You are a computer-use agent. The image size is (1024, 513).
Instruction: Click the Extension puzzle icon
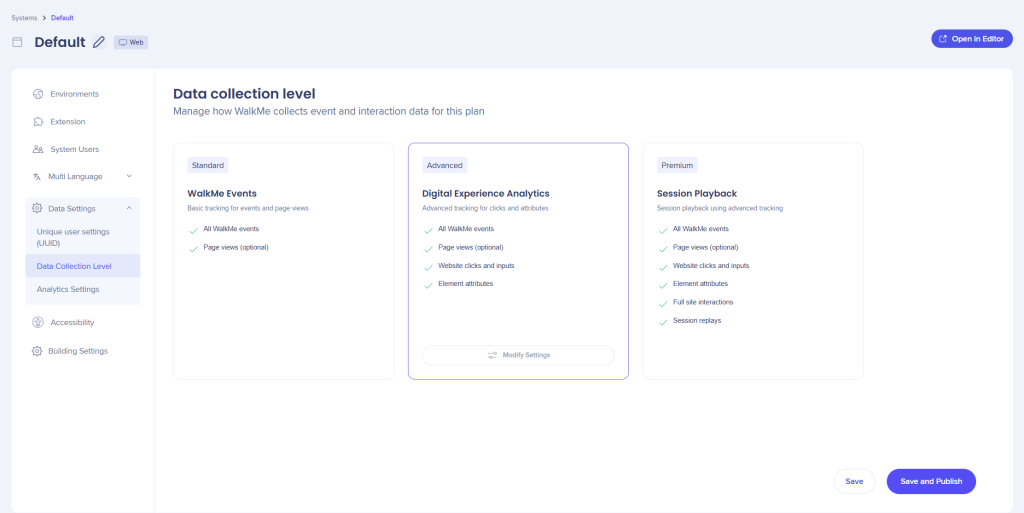click(37, 122)
